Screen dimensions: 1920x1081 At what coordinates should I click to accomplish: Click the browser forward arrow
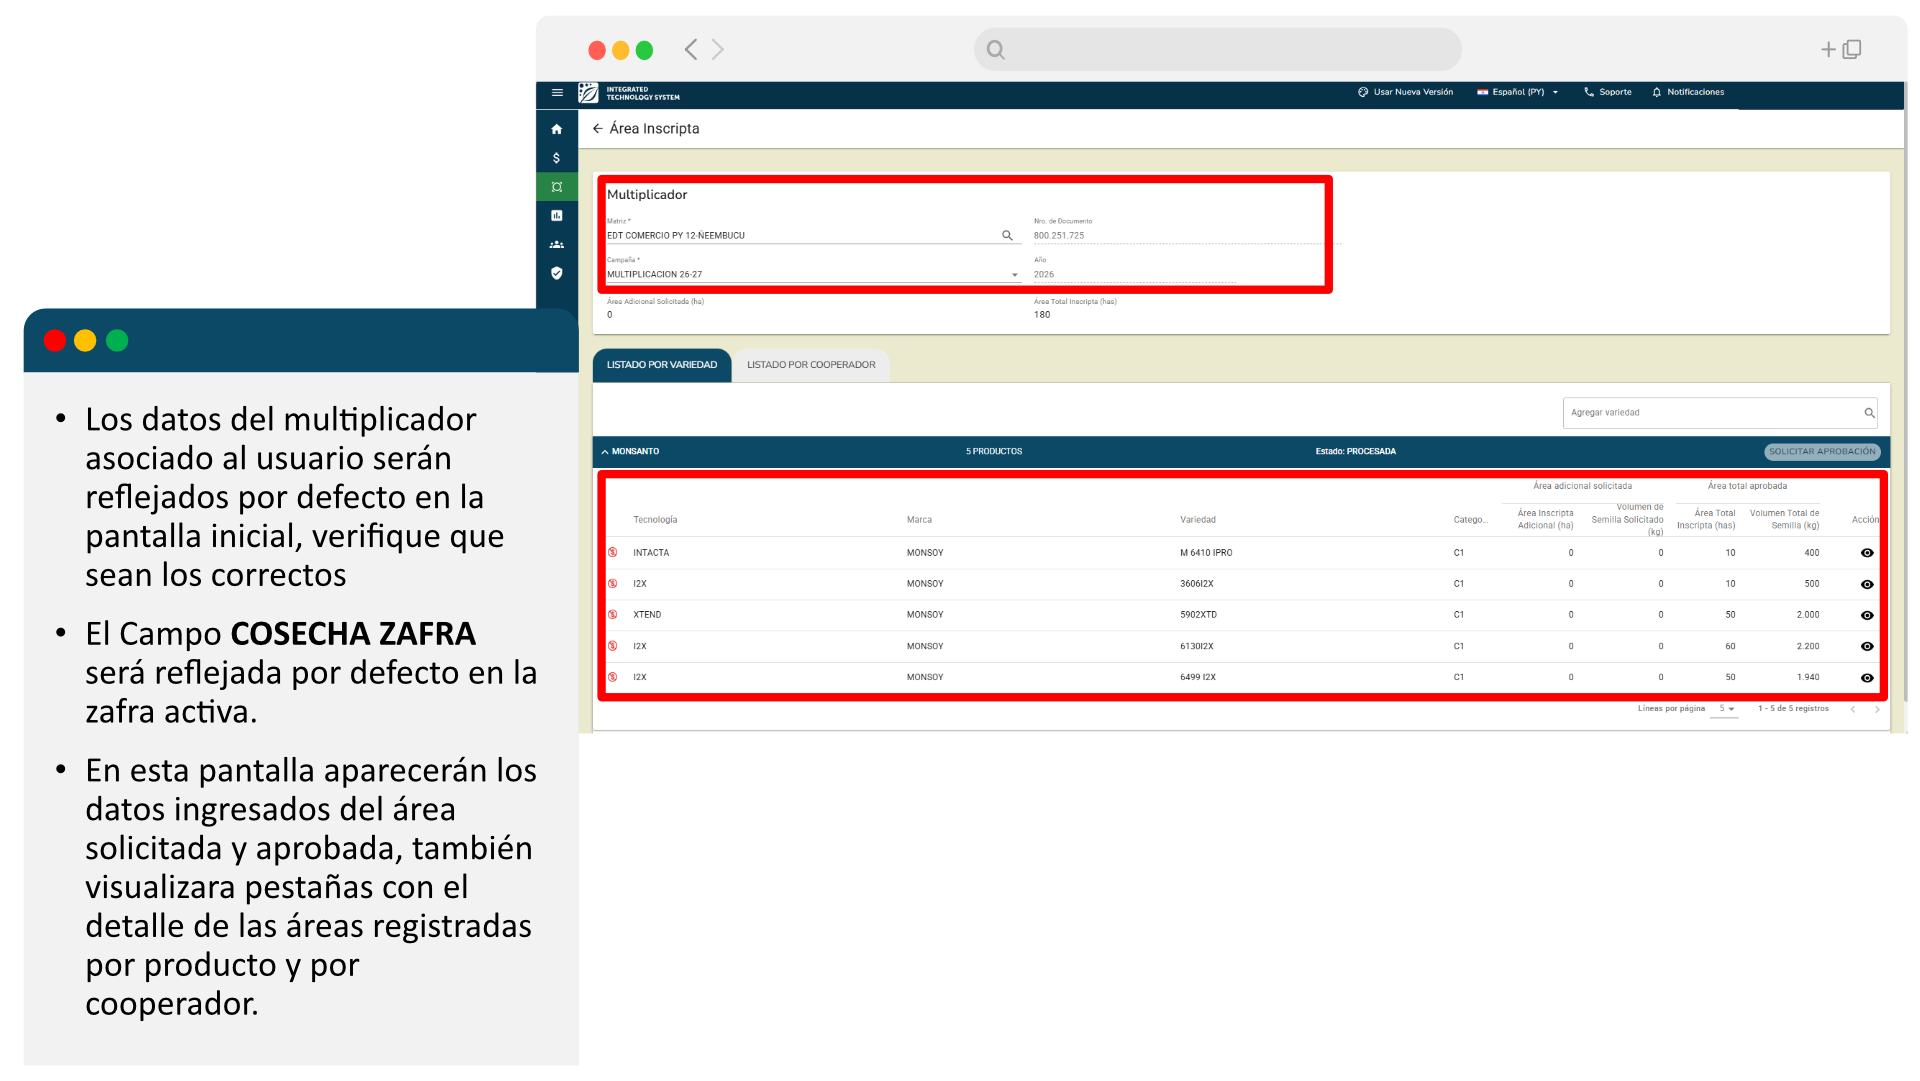[x=718, y=50]
